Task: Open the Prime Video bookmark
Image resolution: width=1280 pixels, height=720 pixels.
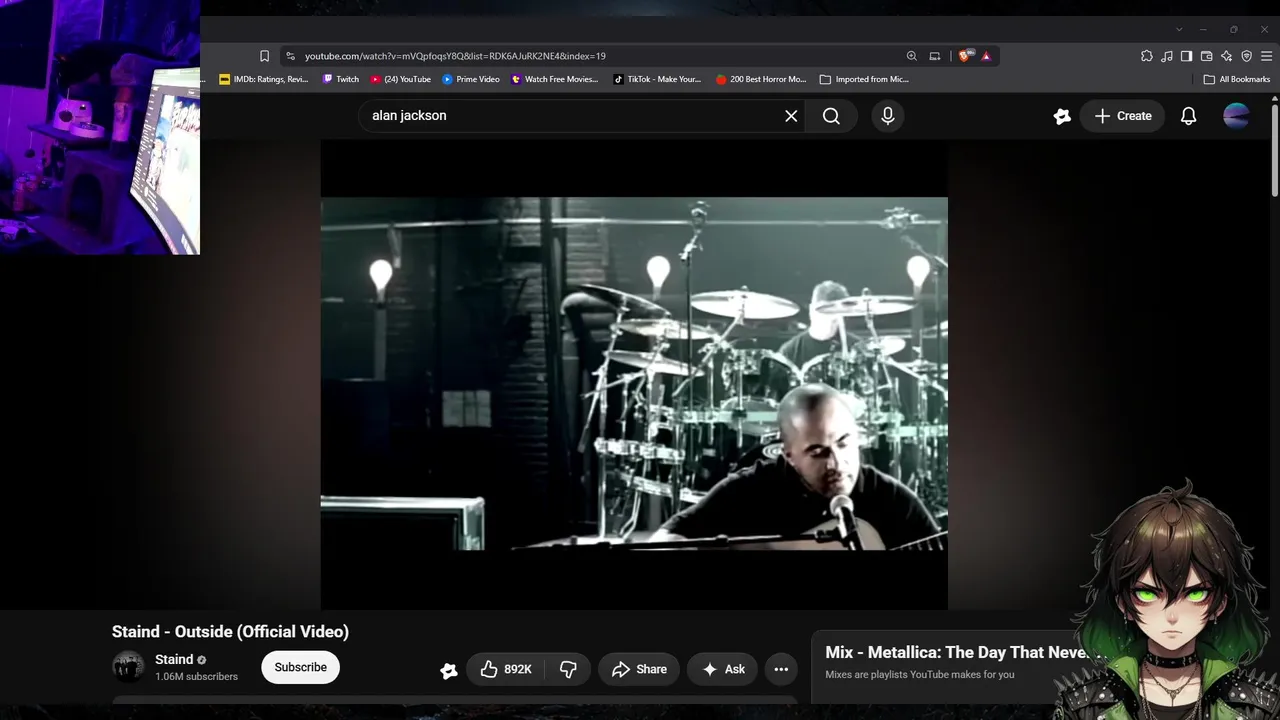Action: [x=471, y=79]
